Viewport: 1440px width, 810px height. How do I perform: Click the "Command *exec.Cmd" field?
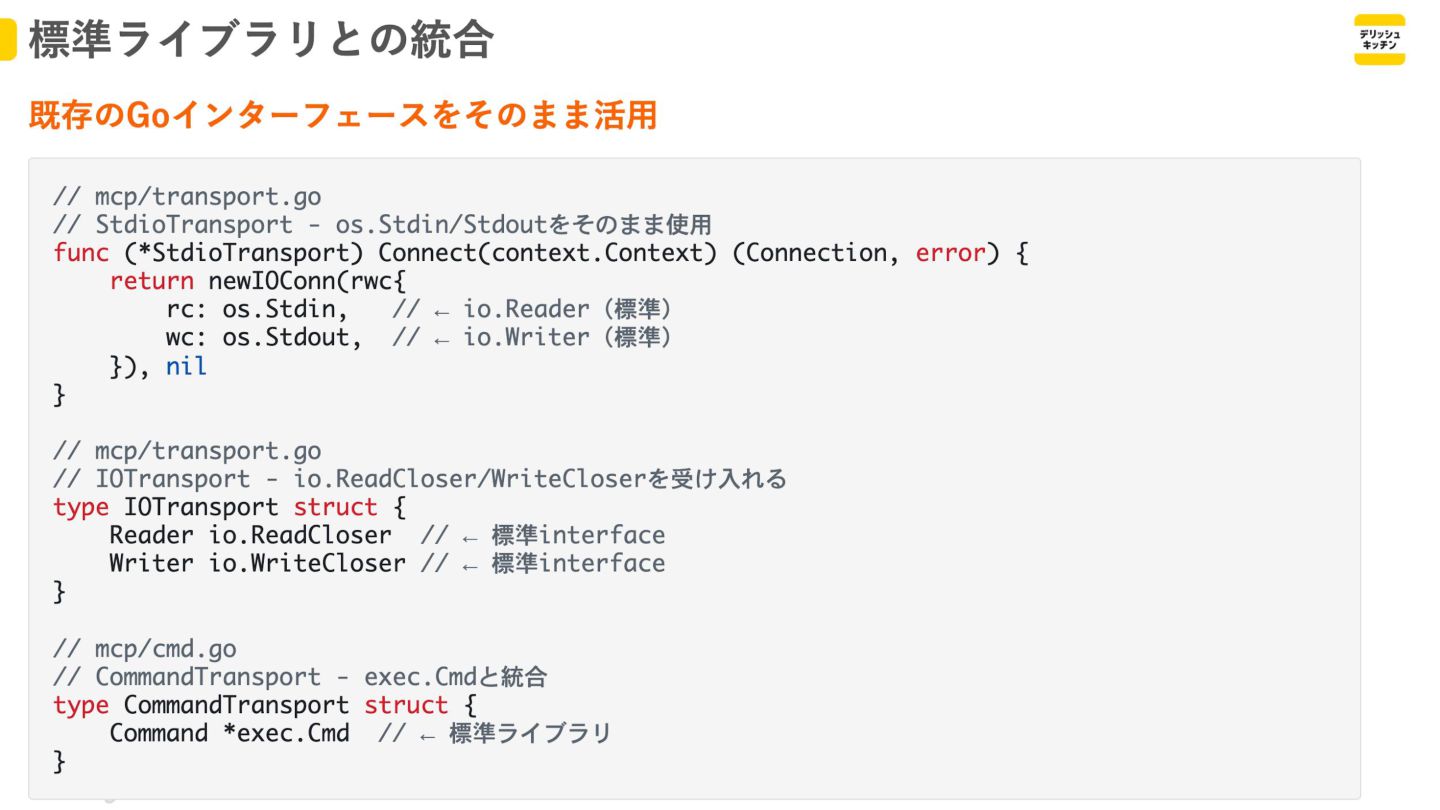(229, 733)
